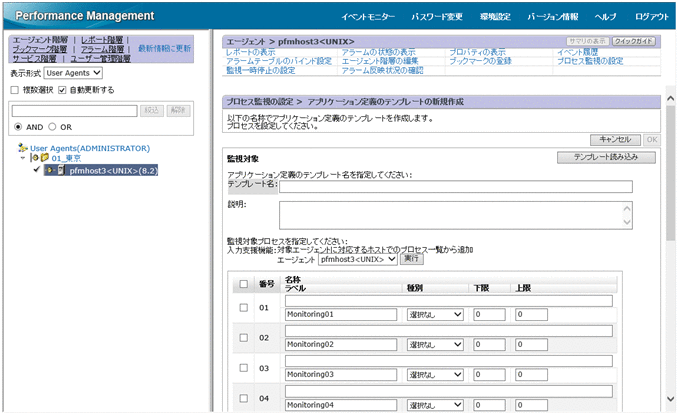The image size is (680, 416).
Task: Open the ブックマークの登録 link
Action: (480, 61)
